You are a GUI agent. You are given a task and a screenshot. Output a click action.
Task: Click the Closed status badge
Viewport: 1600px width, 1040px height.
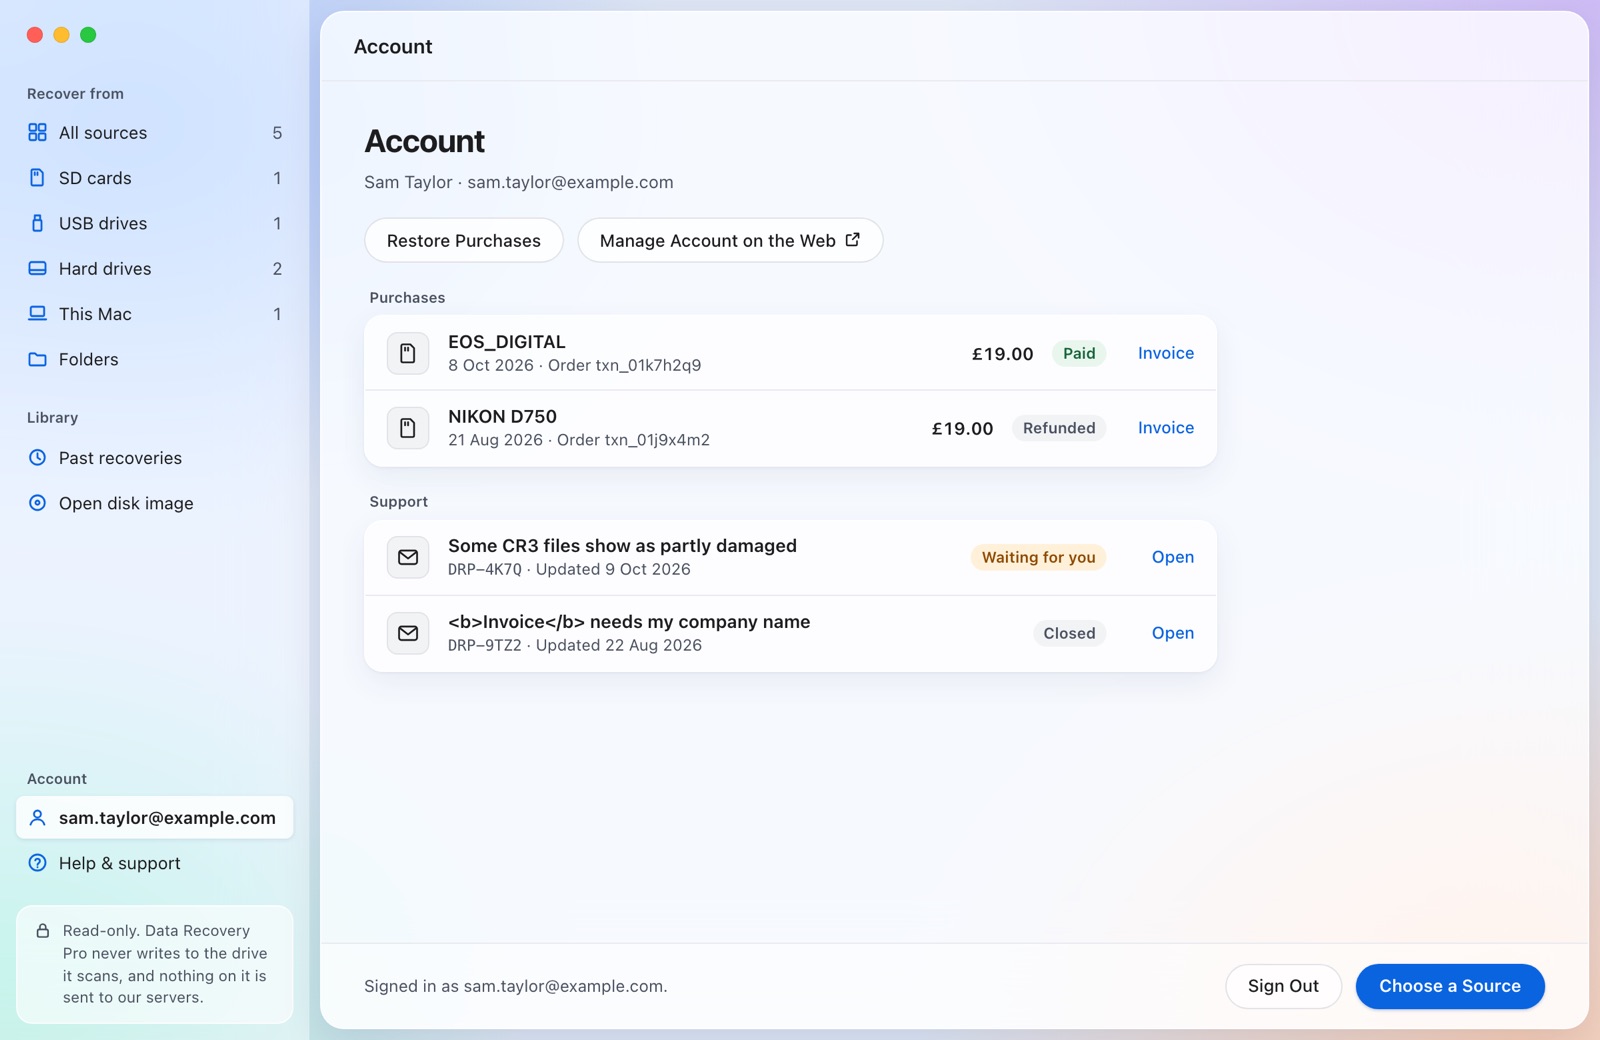point(1069,633)
